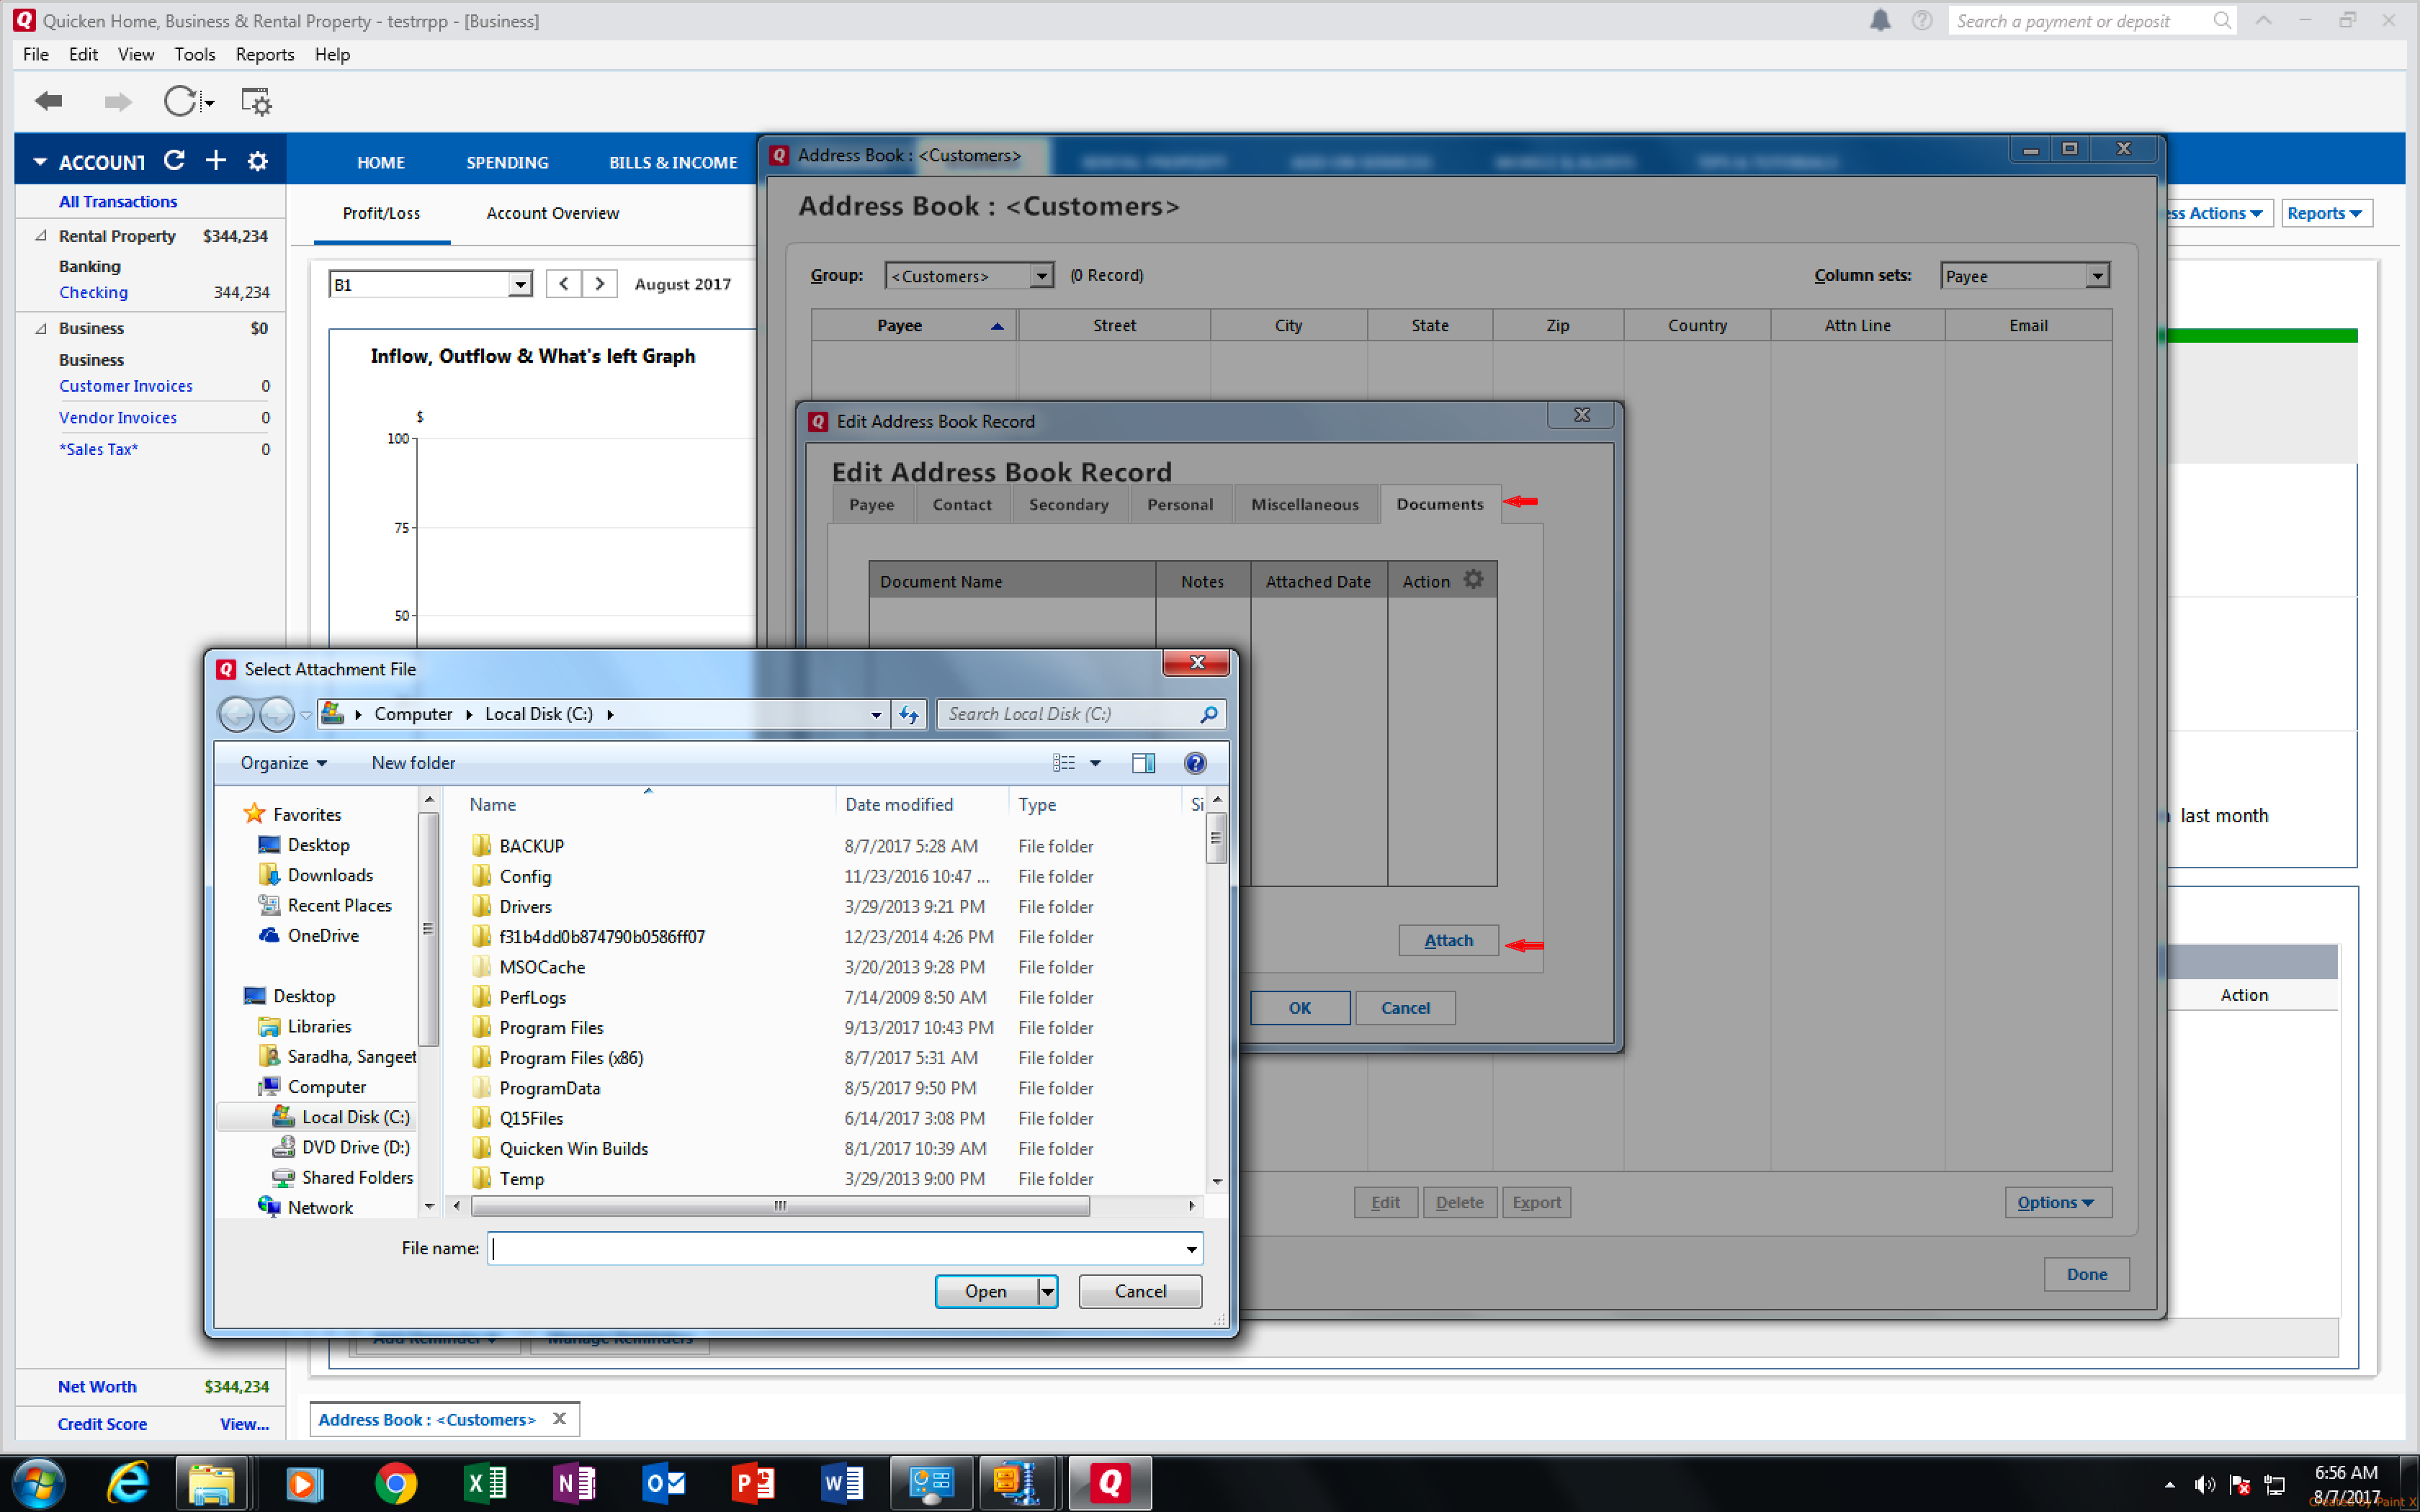
Task: Switch to the Account Overview tab
Action: [552, 211]
